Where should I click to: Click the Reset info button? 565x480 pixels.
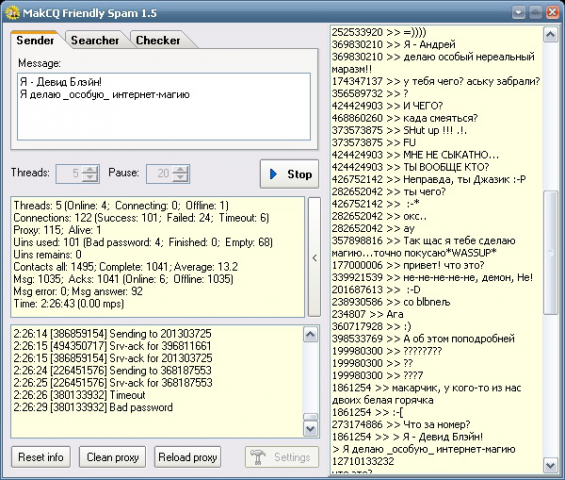(41, 457)
